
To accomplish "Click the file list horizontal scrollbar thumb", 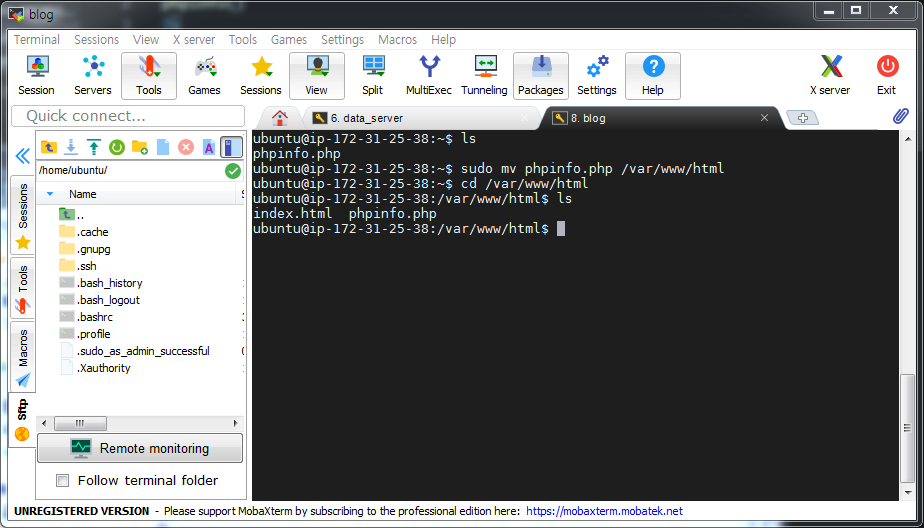I will [81, 423].
